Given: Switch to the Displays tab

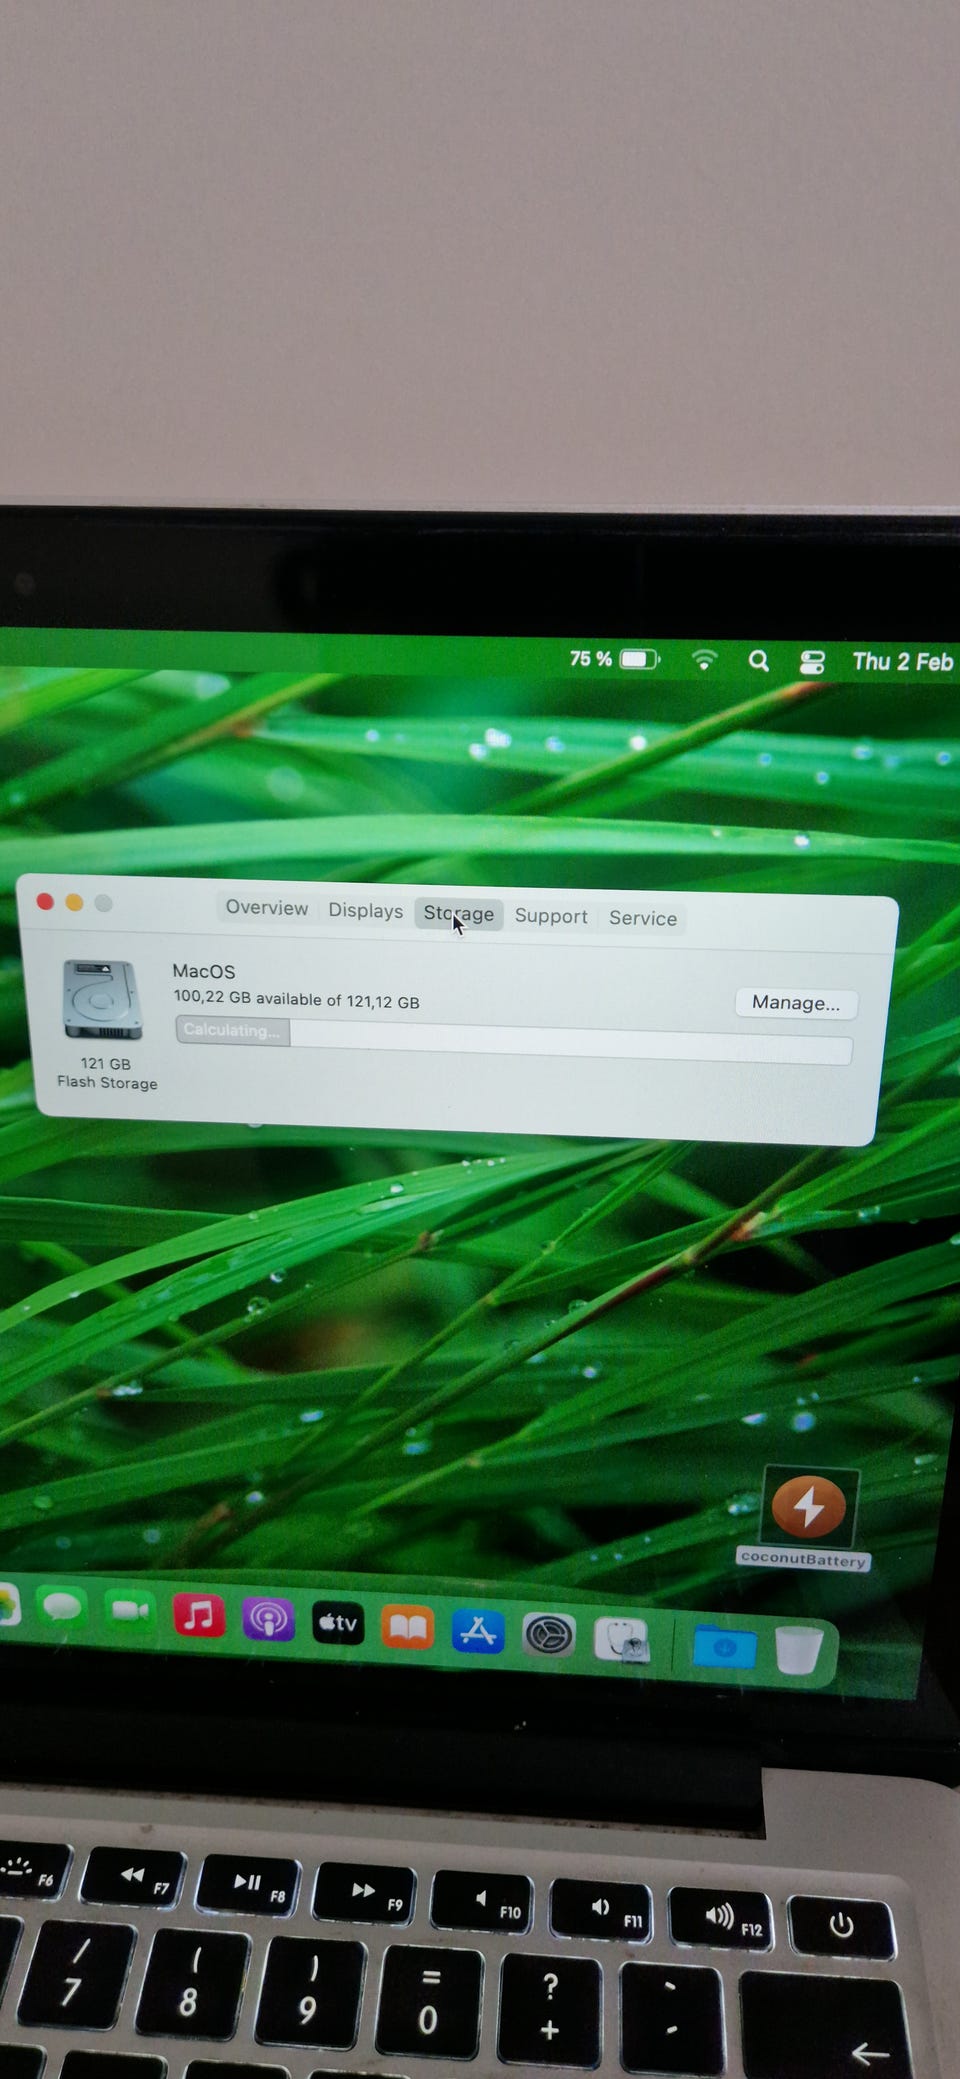Looking at the screenshot, I should 365,910.
